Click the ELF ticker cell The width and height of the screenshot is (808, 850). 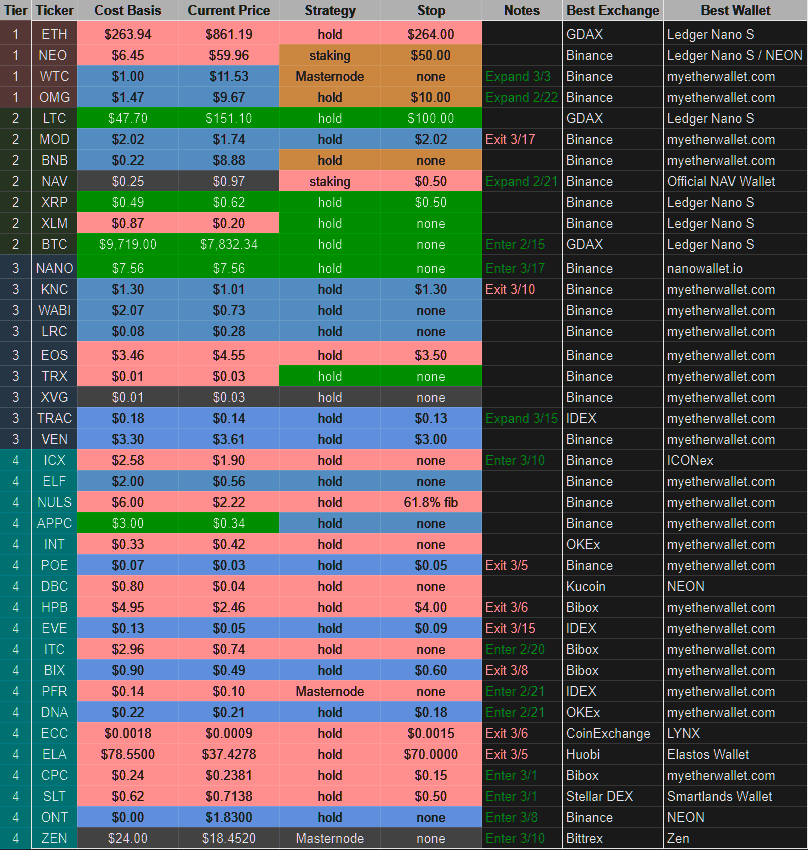[x=54, y=481]
